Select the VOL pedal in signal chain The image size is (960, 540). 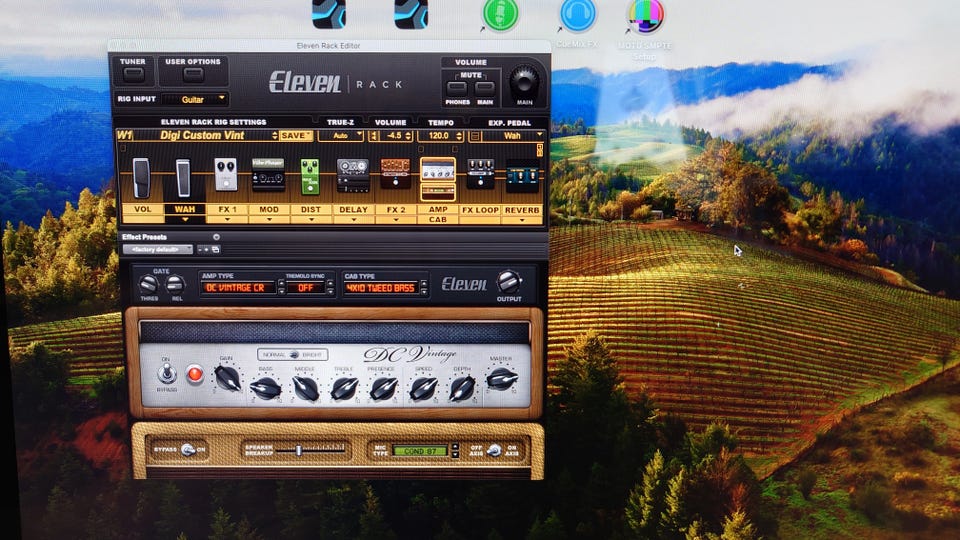click(x=141, y=178)
